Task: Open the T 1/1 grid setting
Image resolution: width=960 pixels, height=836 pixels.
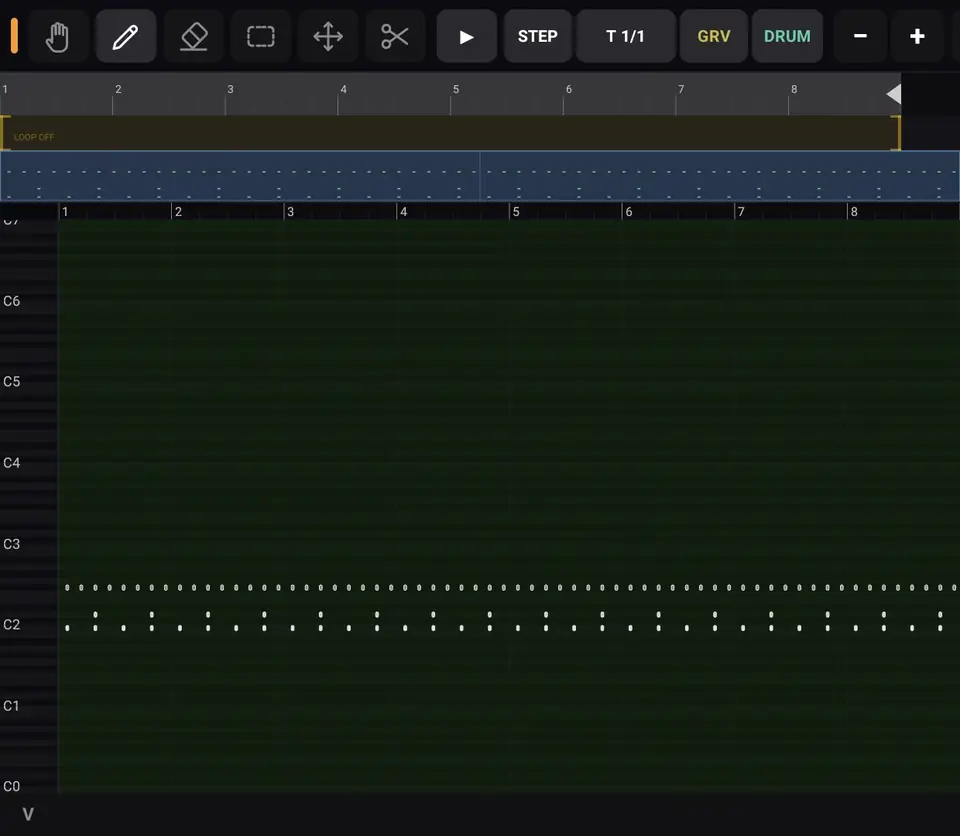Action: (625, 37)
